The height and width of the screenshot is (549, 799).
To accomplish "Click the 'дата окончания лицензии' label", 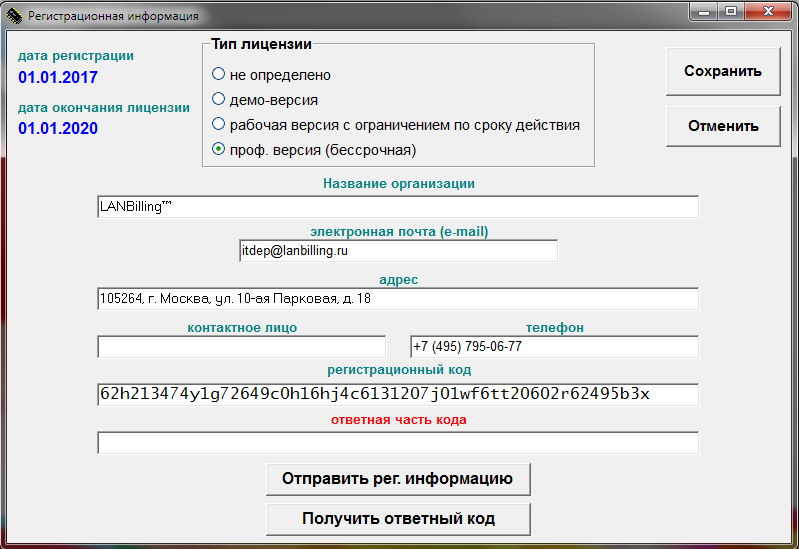I will point(104,108).
